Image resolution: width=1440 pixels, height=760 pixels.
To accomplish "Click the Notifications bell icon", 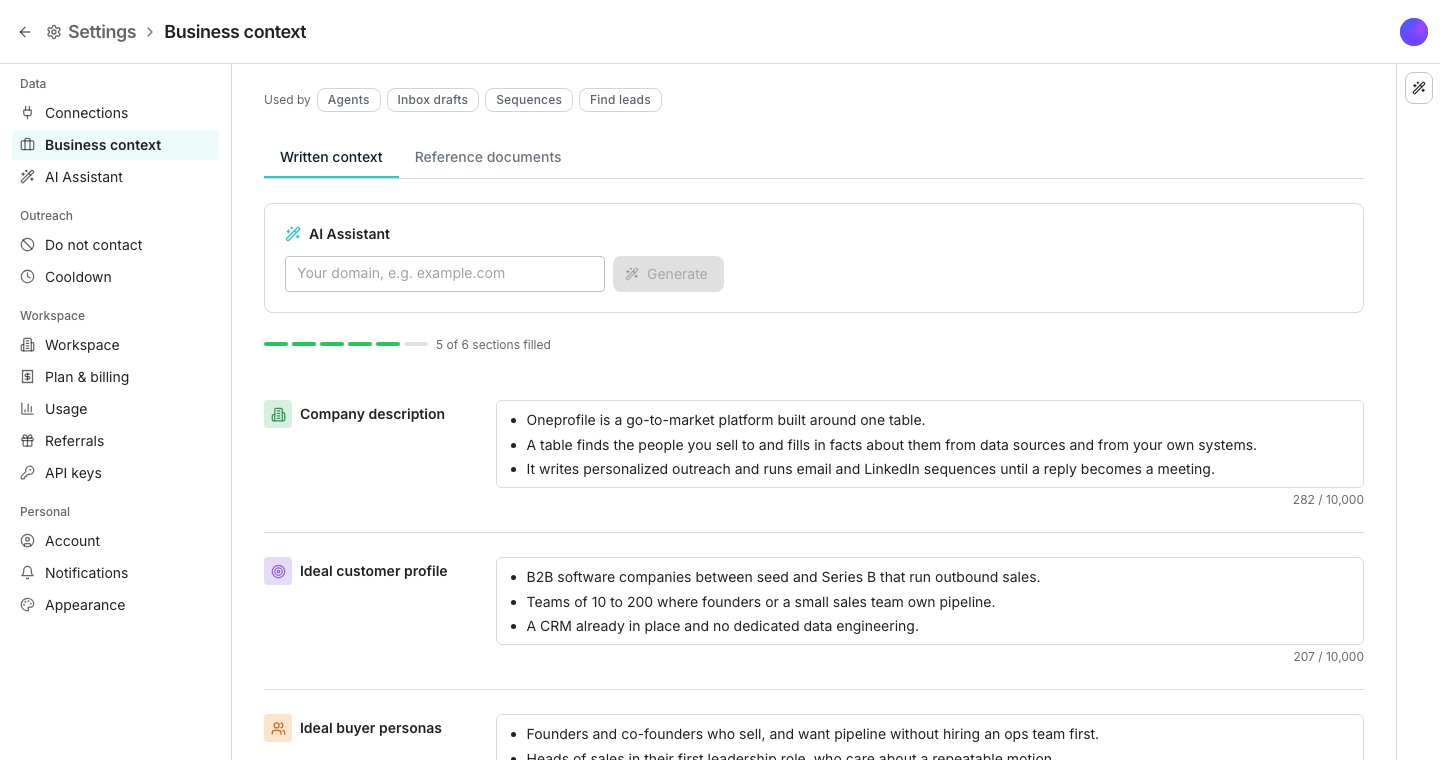I will [x=27, y=573].
